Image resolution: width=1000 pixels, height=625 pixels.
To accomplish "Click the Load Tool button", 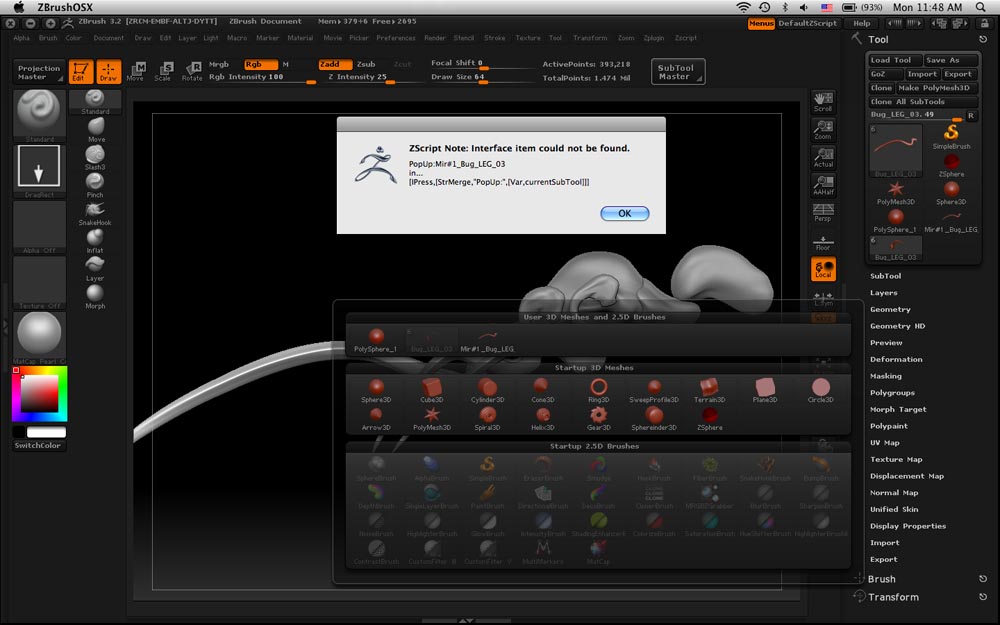I will (x=895, y=60).
